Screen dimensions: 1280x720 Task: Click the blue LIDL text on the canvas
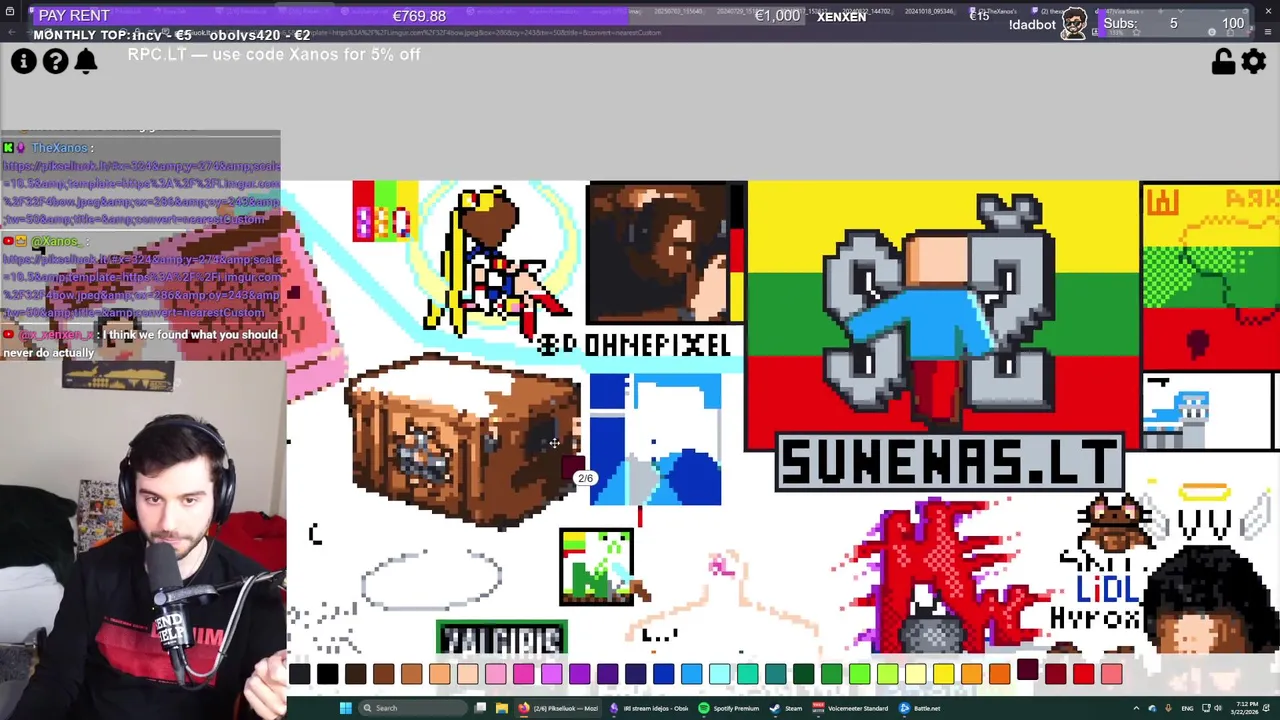pos(1107,589)
